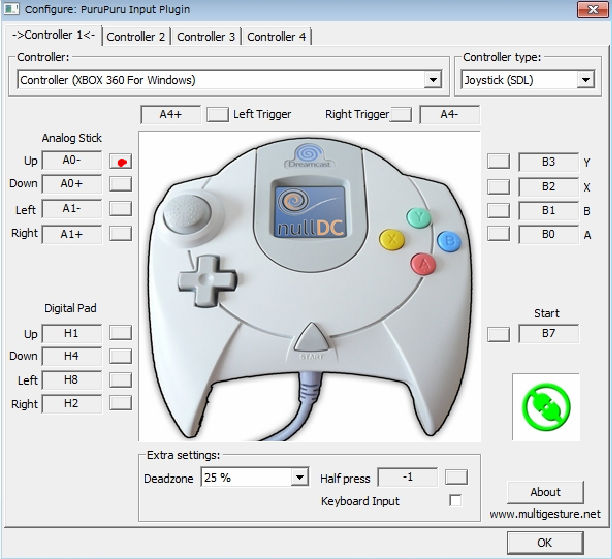Click the A0- Analog Up field
Viewport: 612px width, 559px height.
[71, 160]
